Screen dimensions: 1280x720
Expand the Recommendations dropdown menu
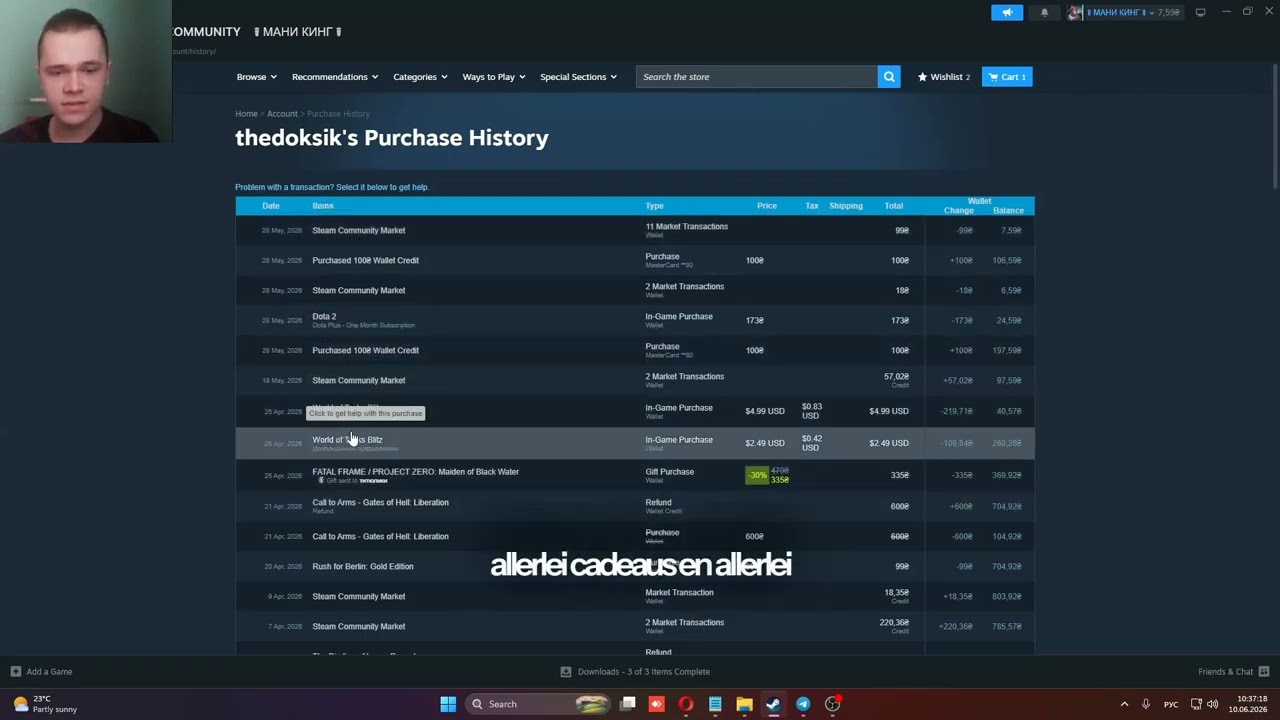point(335,77)
